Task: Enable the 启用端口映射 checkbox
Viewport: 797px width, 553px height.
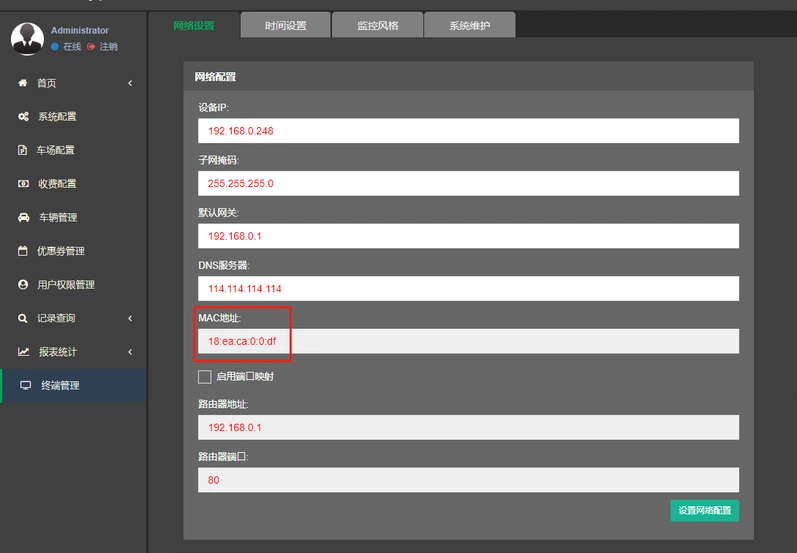Action: click(x=205, y=377)
